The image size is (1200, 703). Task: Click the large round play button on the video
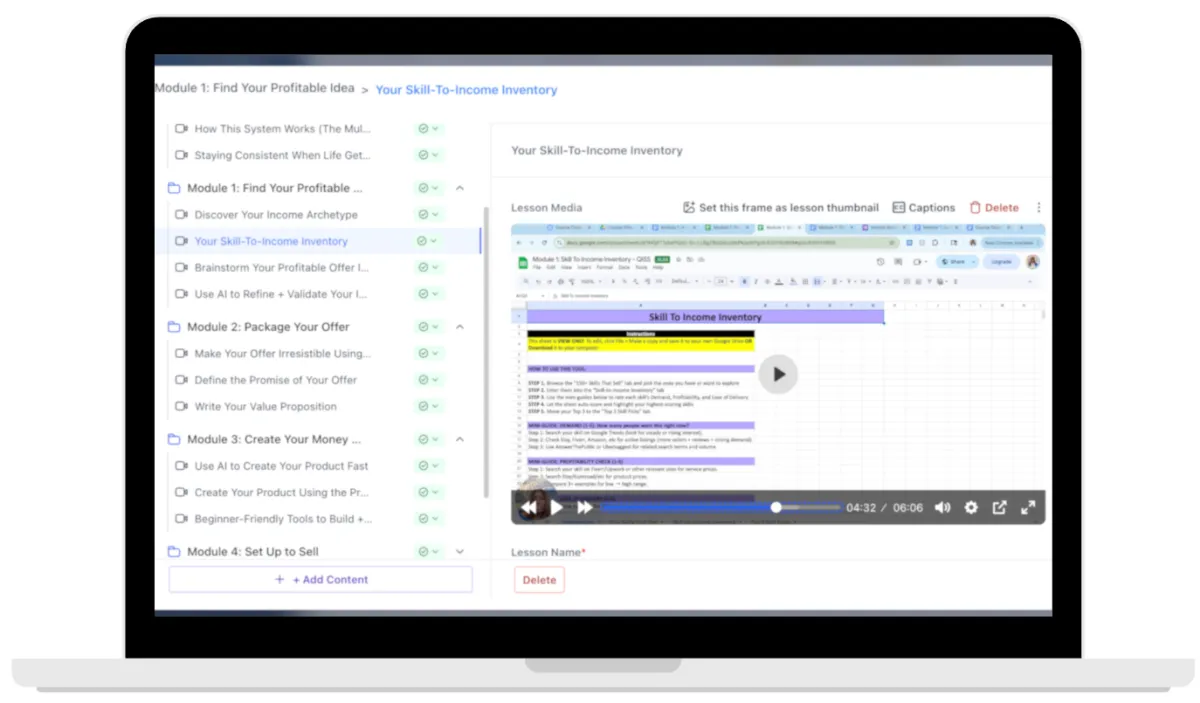tap(778, 375)
